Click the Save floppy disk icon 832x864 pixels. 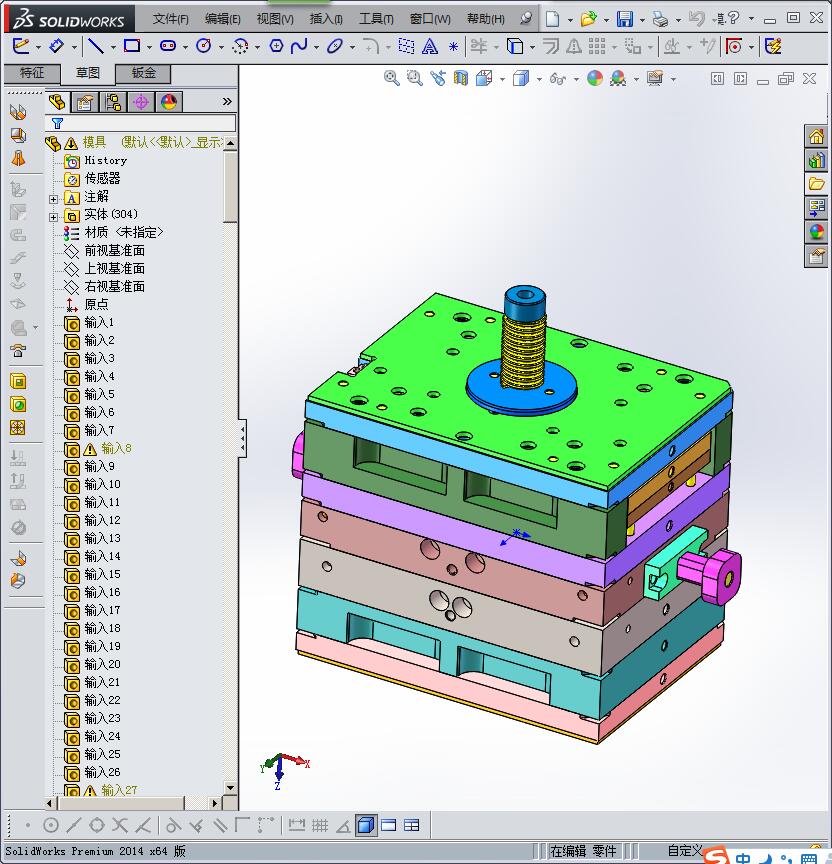(624, 19)
